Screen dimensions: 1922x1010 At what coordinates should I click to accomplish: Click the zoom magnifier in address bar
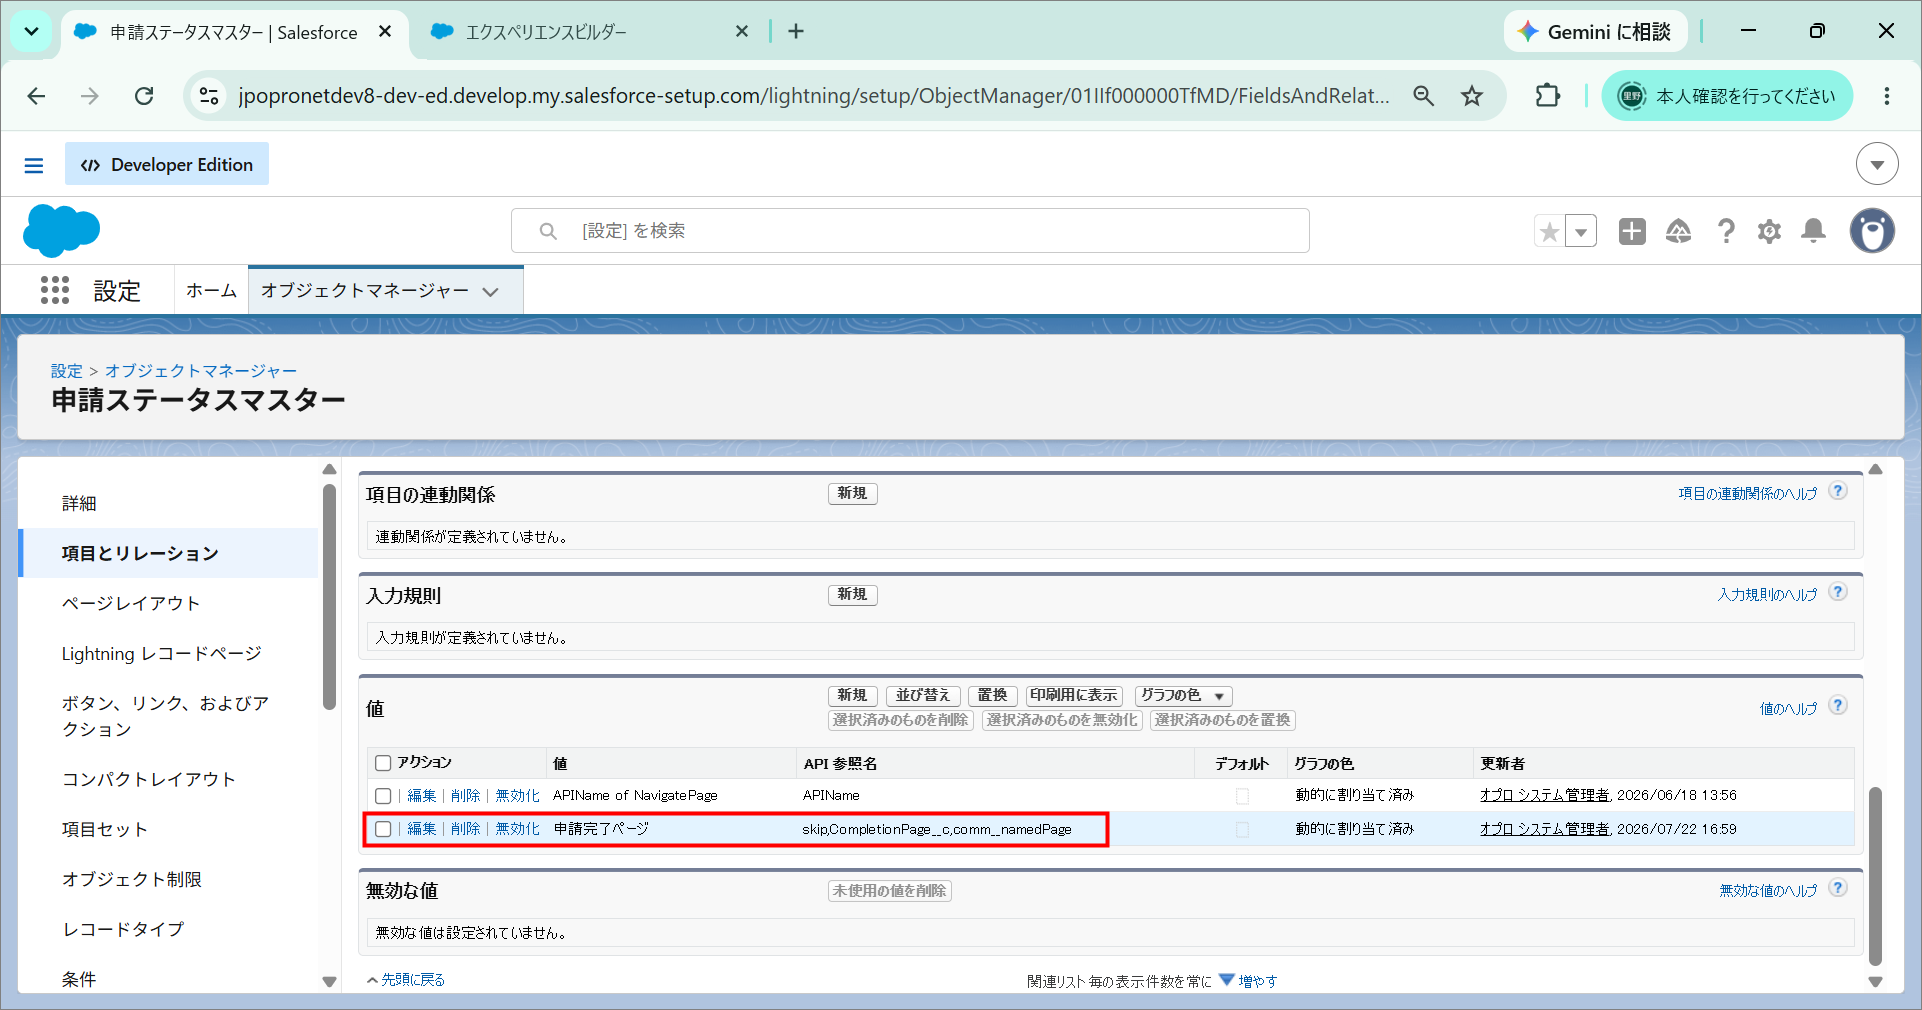click(1424, 96)
